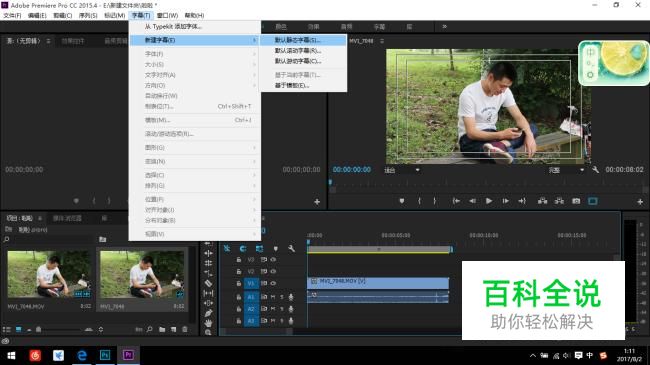
Task: Click New Item icon in Project panel
Action: 173,329
